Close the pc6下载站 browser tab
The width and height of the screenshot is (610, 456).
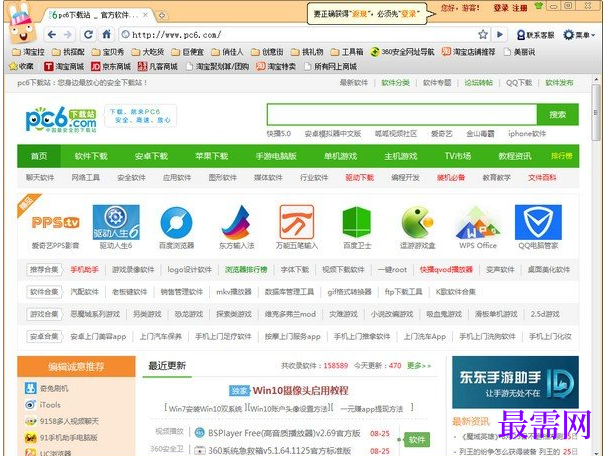point(145,15)
